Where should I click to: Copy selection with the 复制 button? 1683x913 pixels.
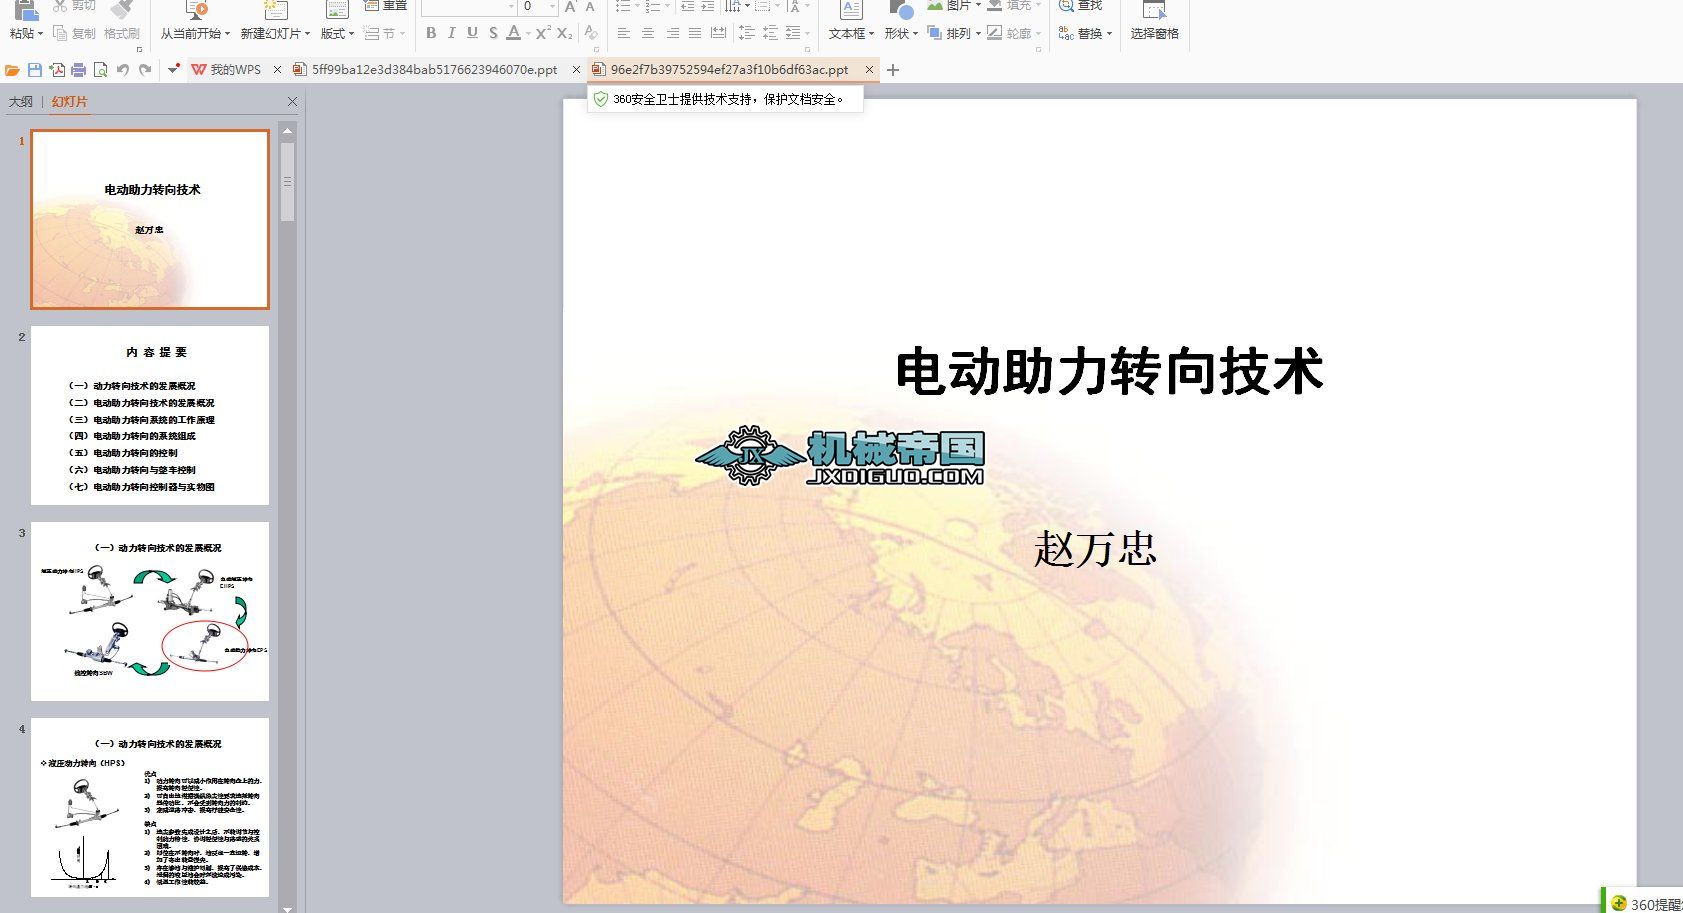point(75,33)
